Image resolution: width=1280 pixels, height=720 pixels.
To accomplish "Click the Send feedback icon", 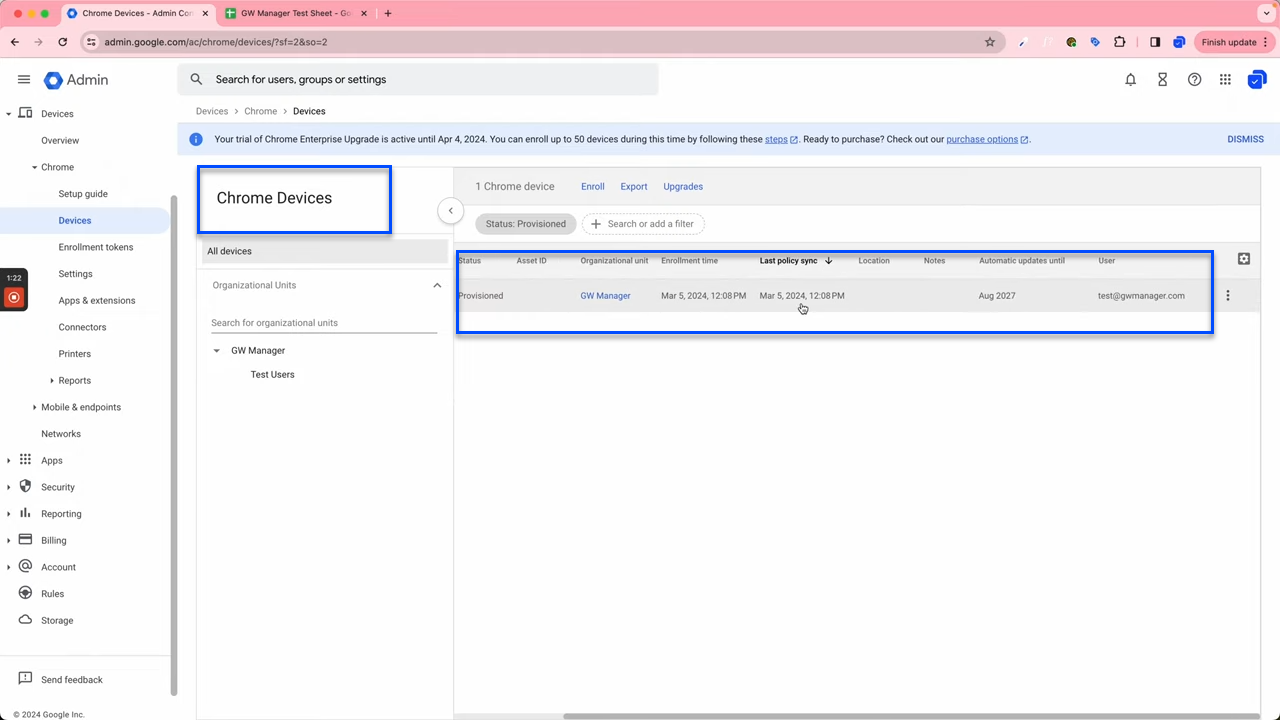I will click(25, 679).
